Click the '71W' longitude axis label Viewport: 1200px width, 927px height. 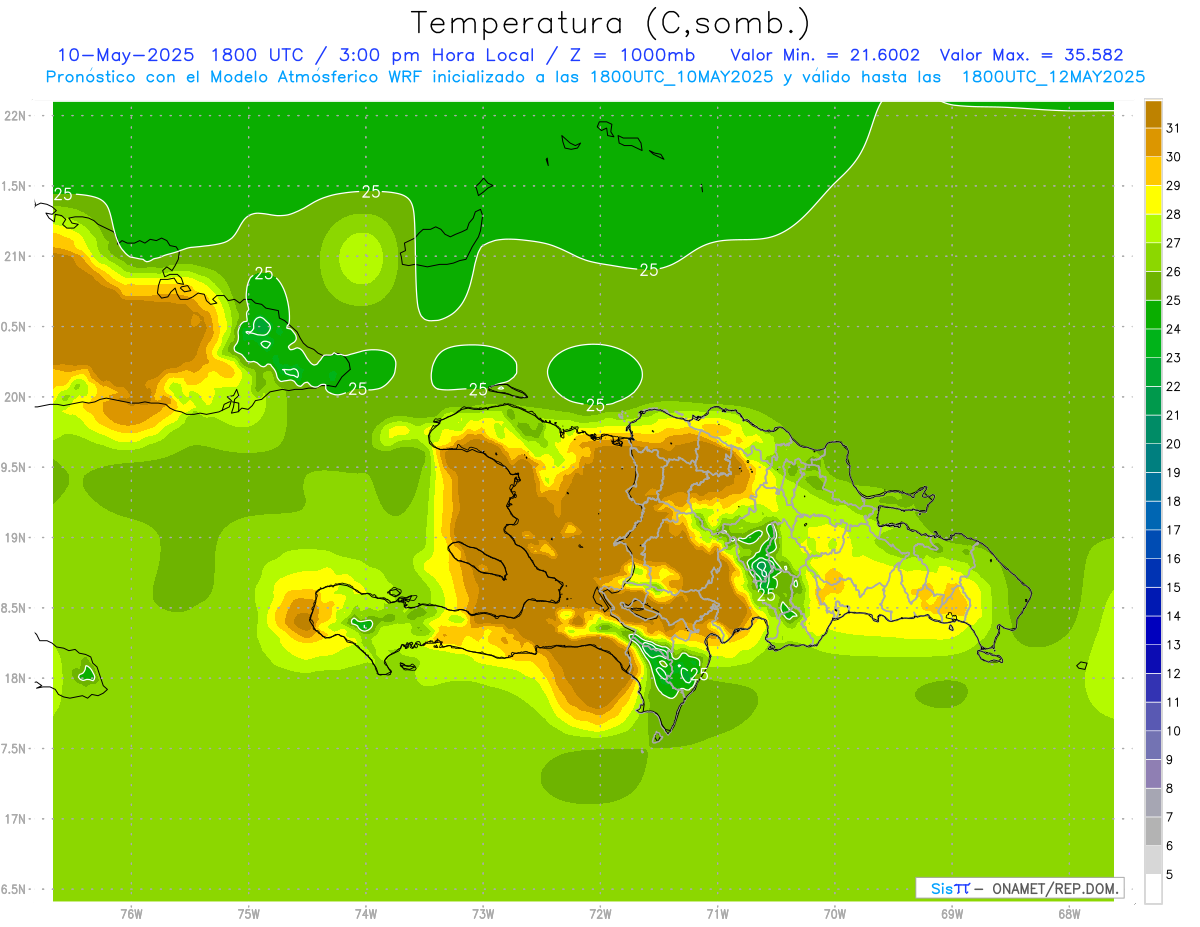point(717,914)
